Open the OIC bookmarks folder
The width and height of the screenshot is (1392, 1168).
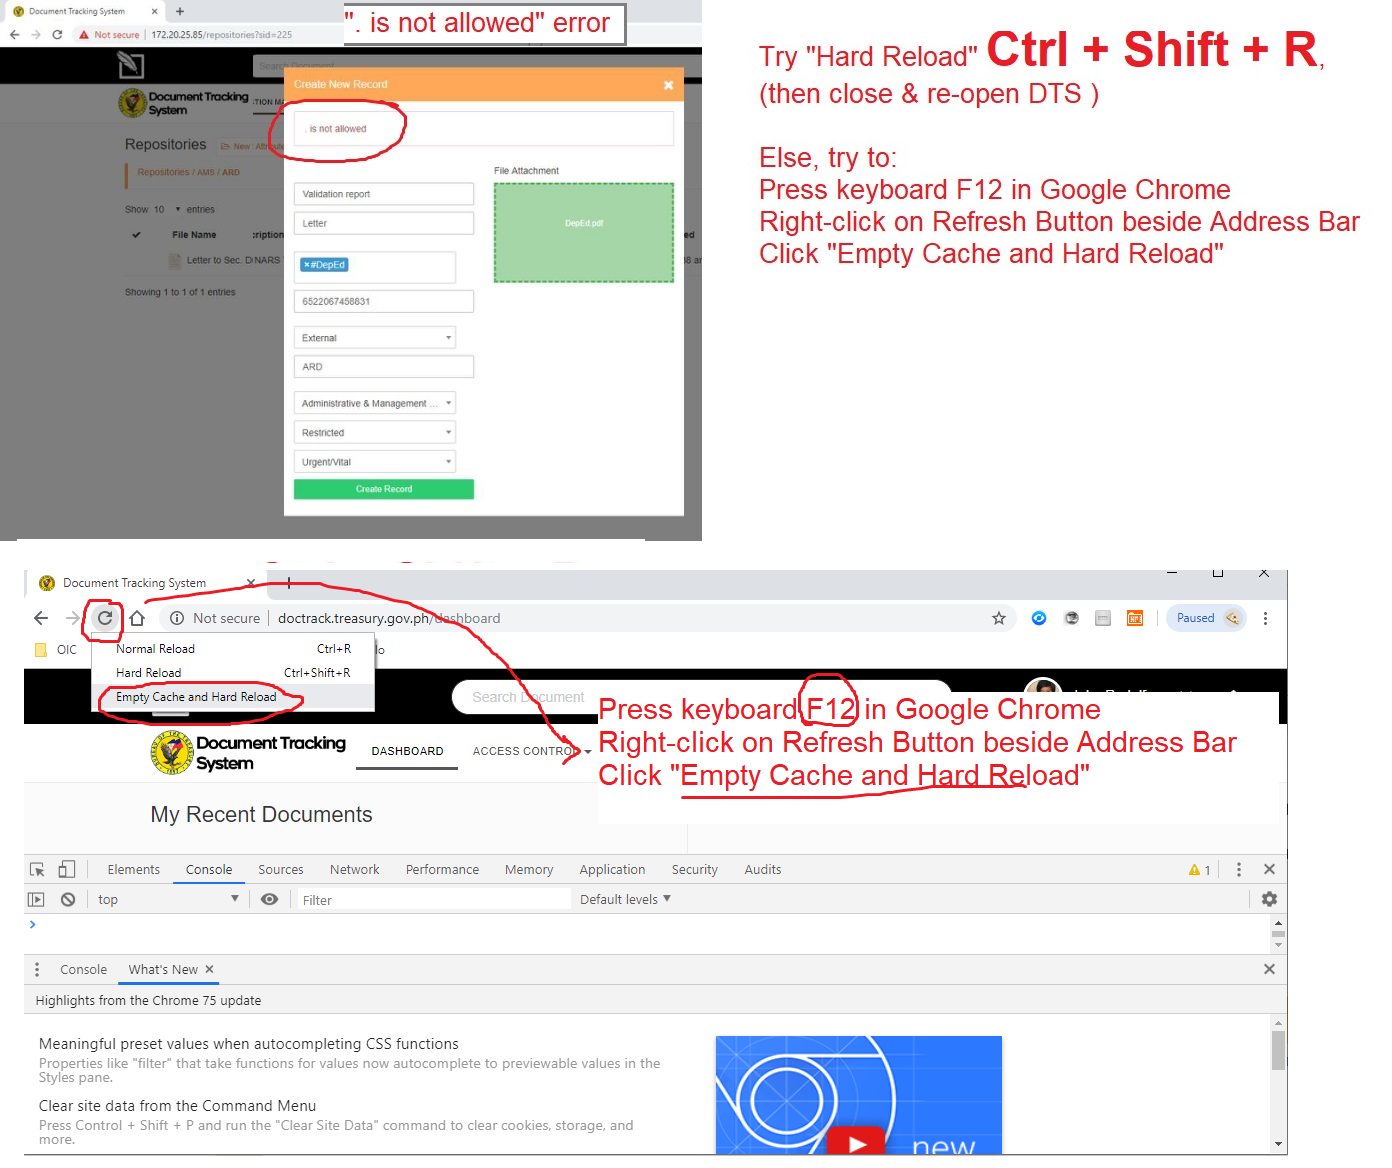point(56,649)
